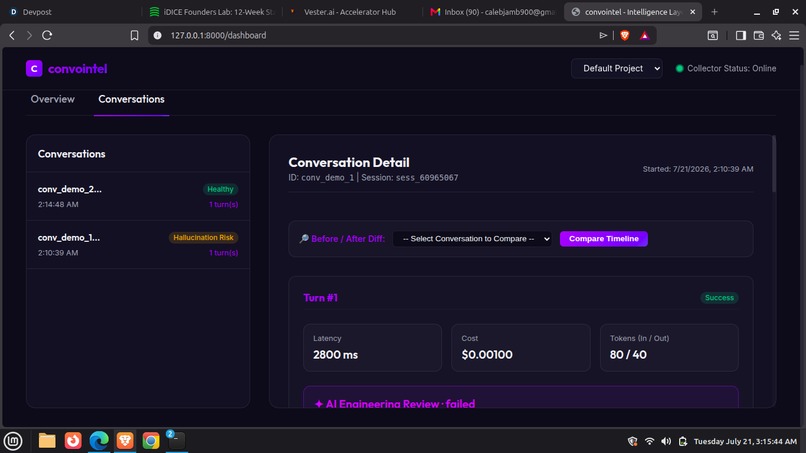Go forward in browser history
The image size is (806, 453).
[29, 35]
